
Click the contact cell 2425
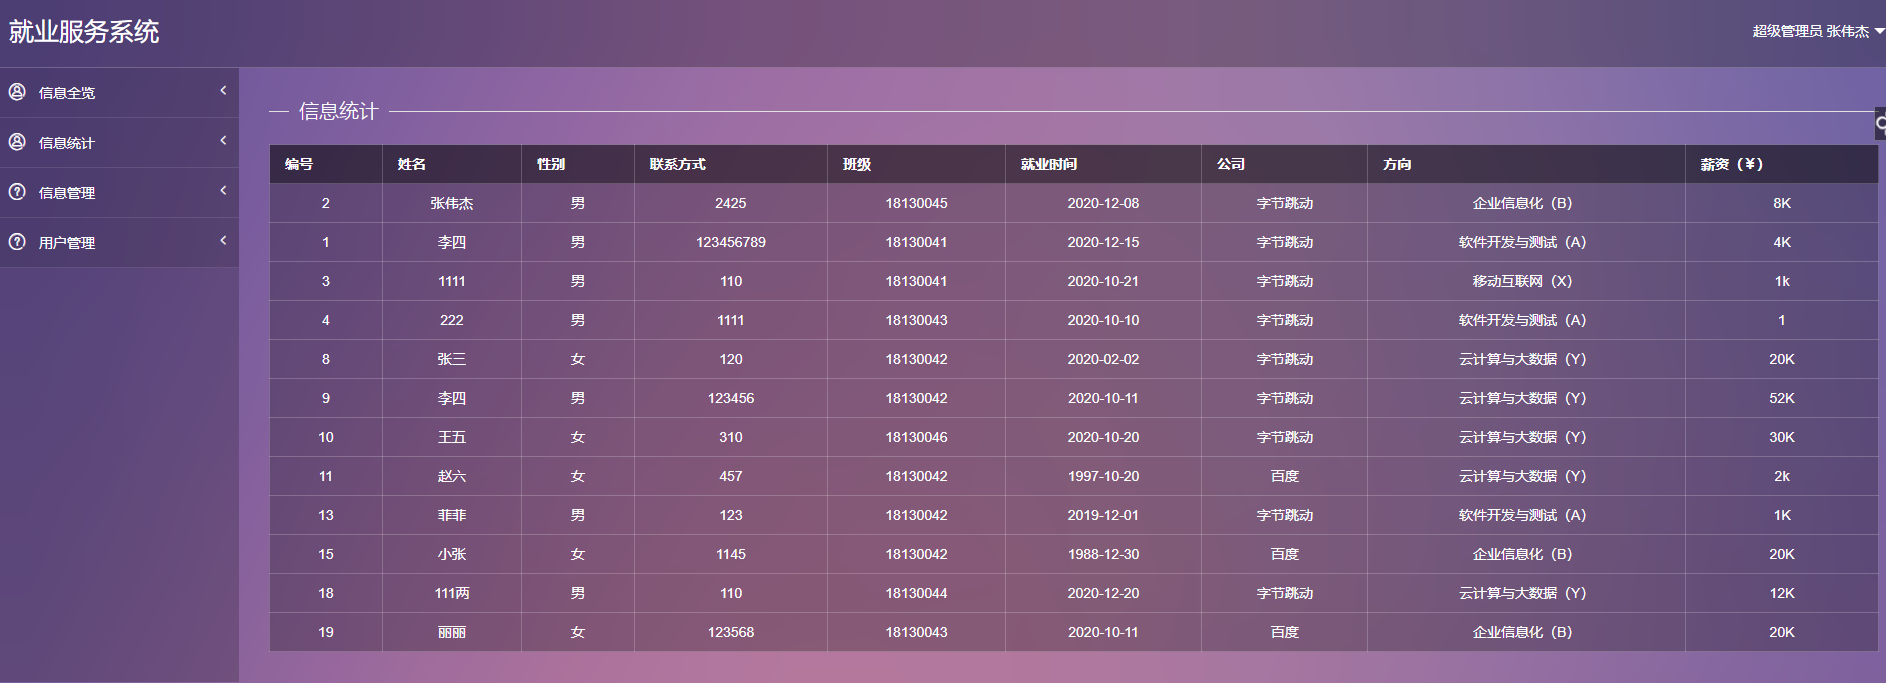coord(731,203)
